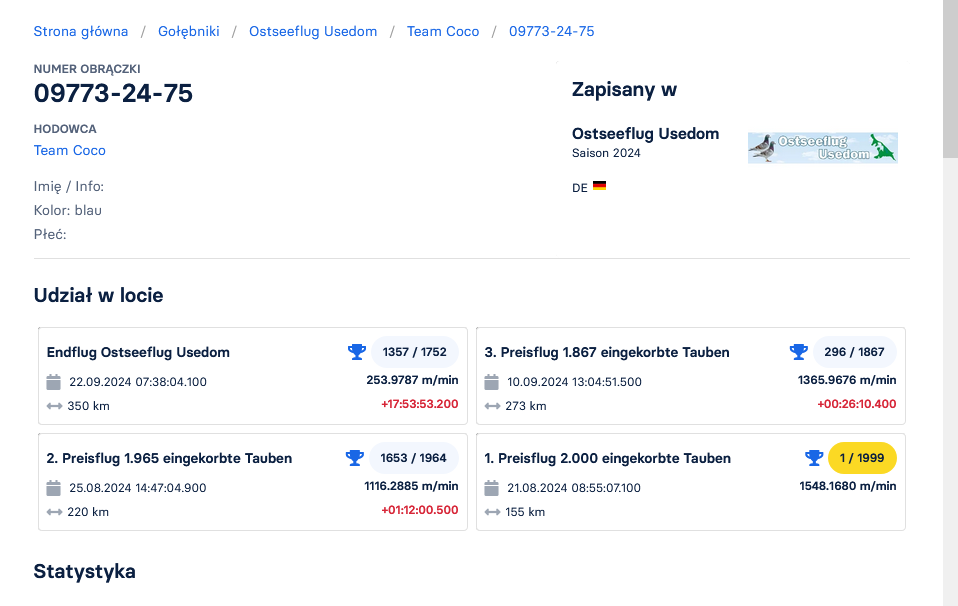Screen dimensions: 958x606
Task: Open the Endflug Ostseeflug Usedom race title
Action: 138,352
